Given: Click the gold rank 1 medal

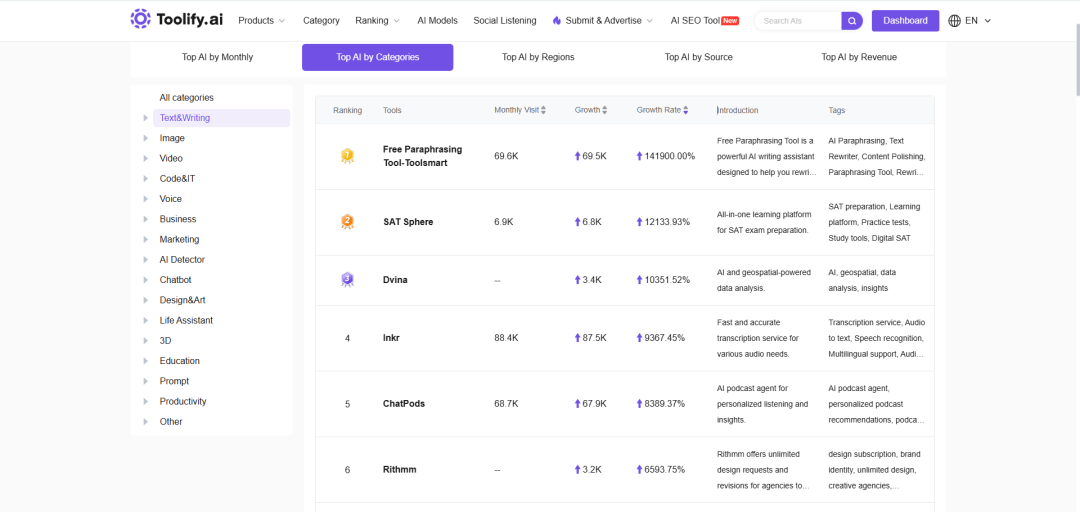Looking at the screenshot, I should 347,156.
